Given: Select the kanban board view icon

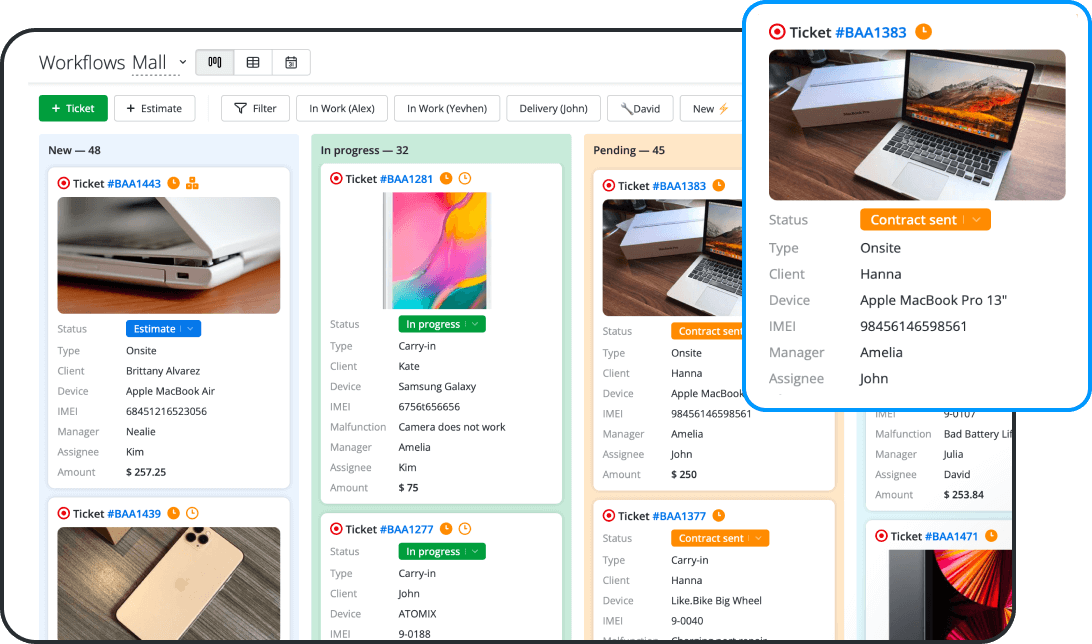Looking at the screenshot, I should [214, 61].
